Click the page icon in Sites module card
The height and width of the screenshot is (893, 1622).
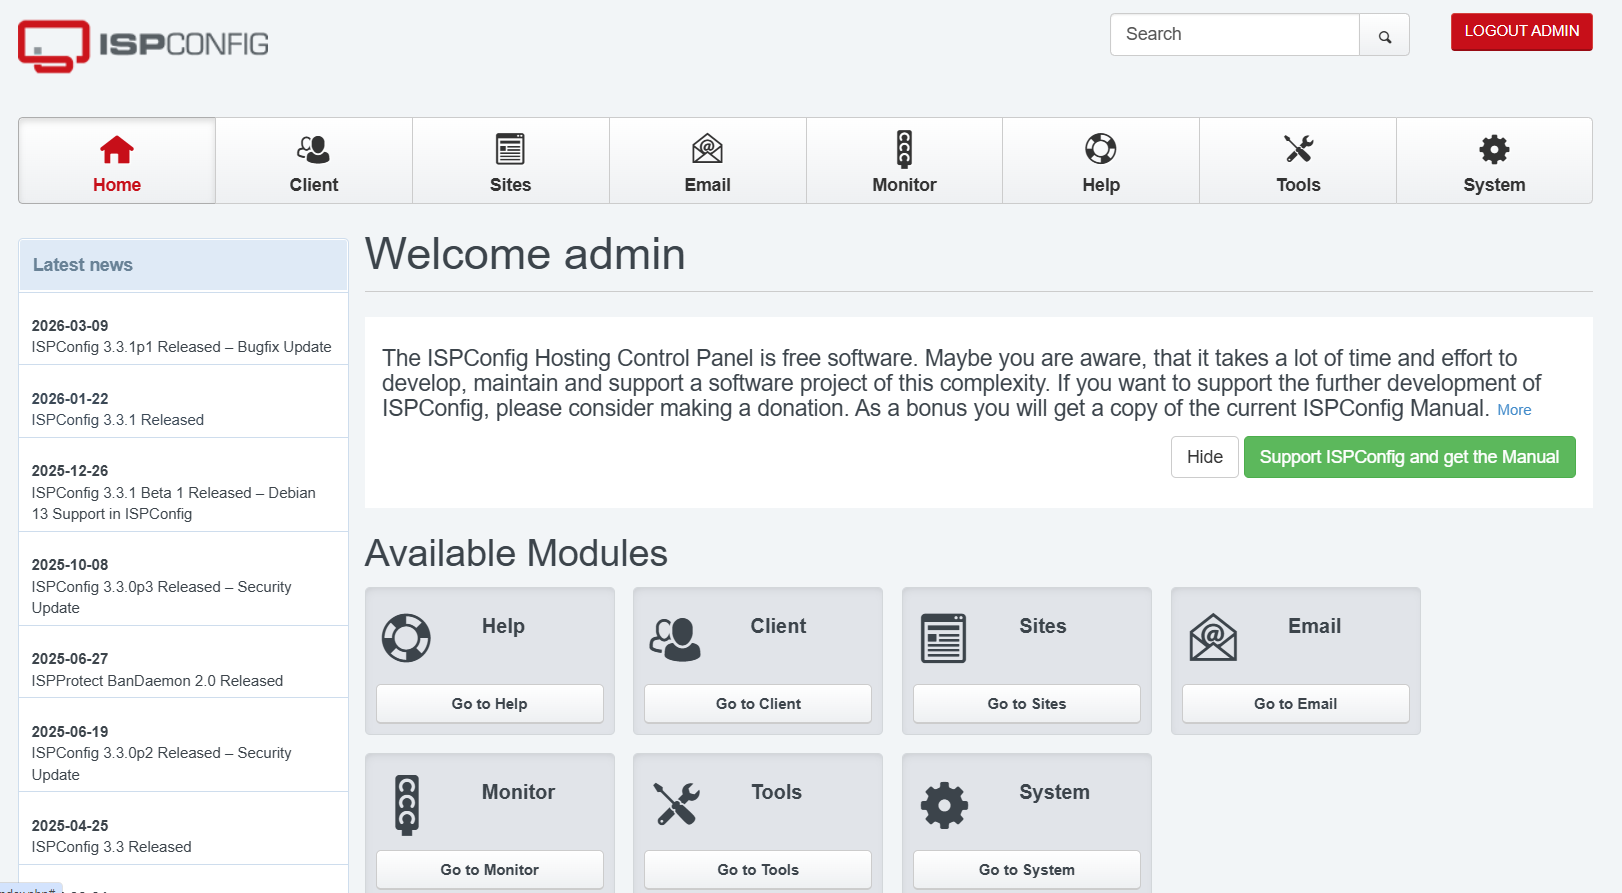click(943, 638)
